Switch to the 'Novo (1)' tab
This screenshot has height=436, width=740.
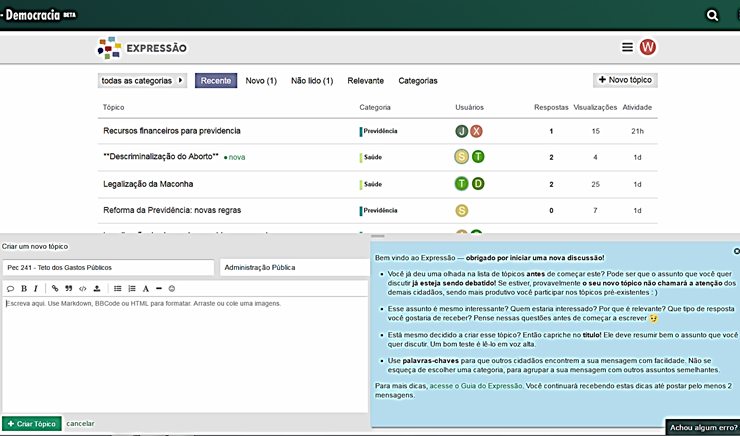(261, 80)
